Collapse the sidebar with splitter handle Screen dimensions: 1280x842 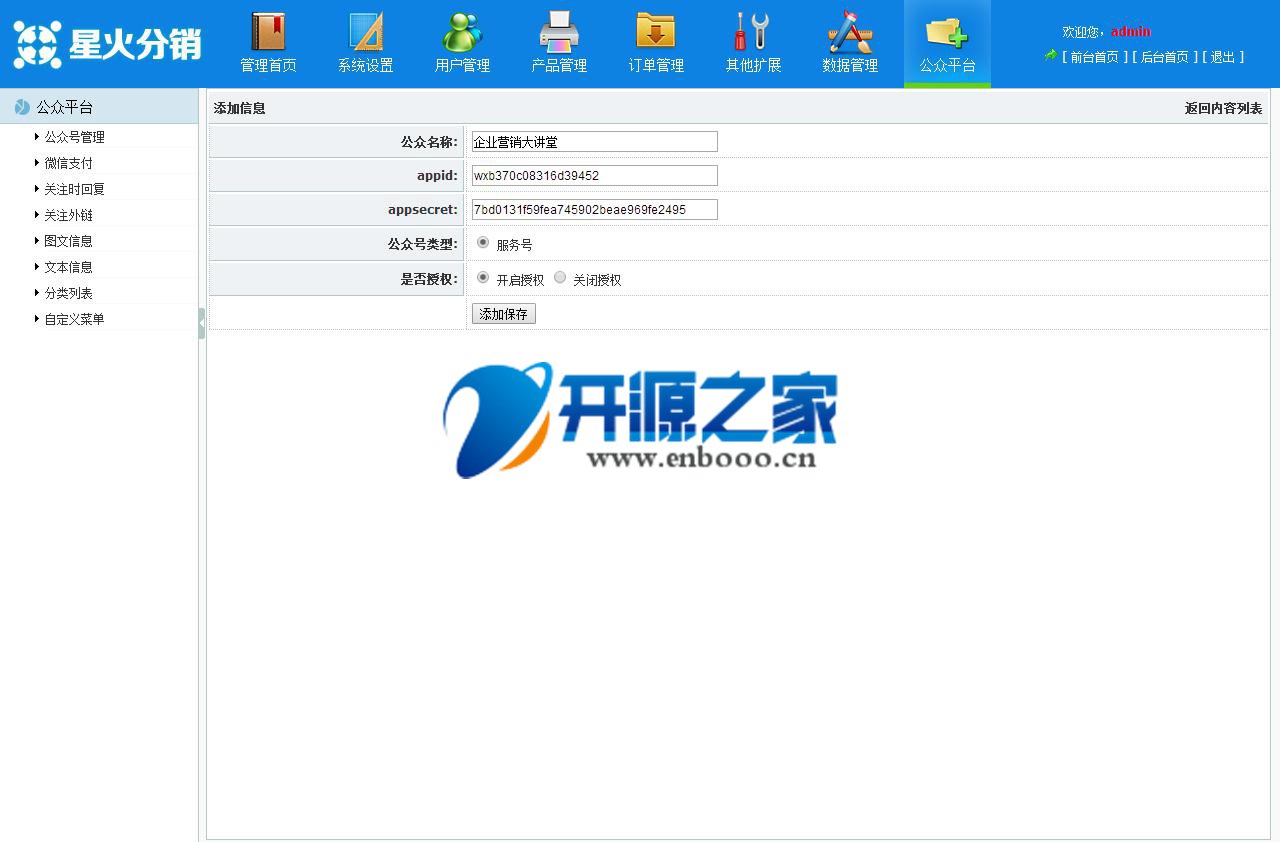pyautogui.click(x=202, y=323)
